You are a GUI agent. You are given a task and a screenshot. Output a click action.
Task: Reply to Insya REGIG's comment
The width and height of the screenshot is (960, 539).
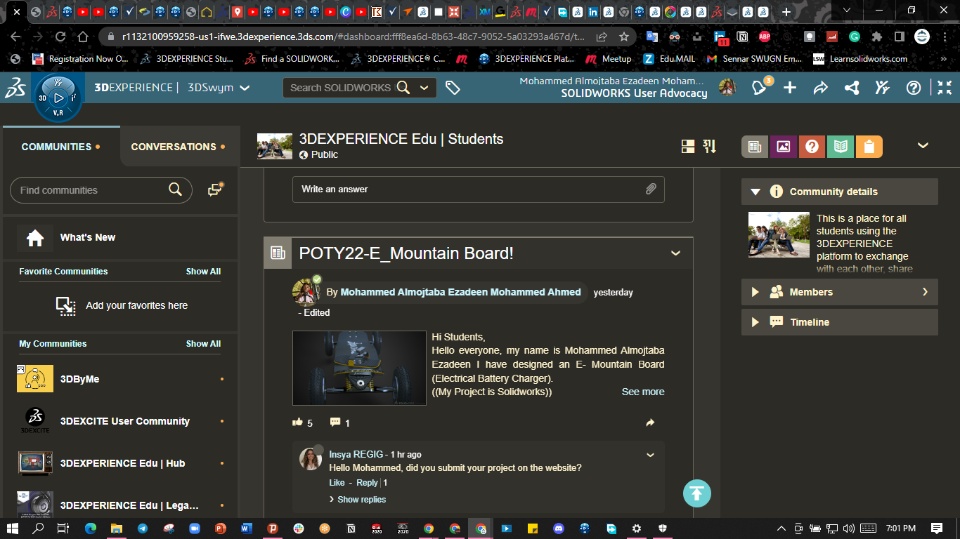tap(367, 483)
